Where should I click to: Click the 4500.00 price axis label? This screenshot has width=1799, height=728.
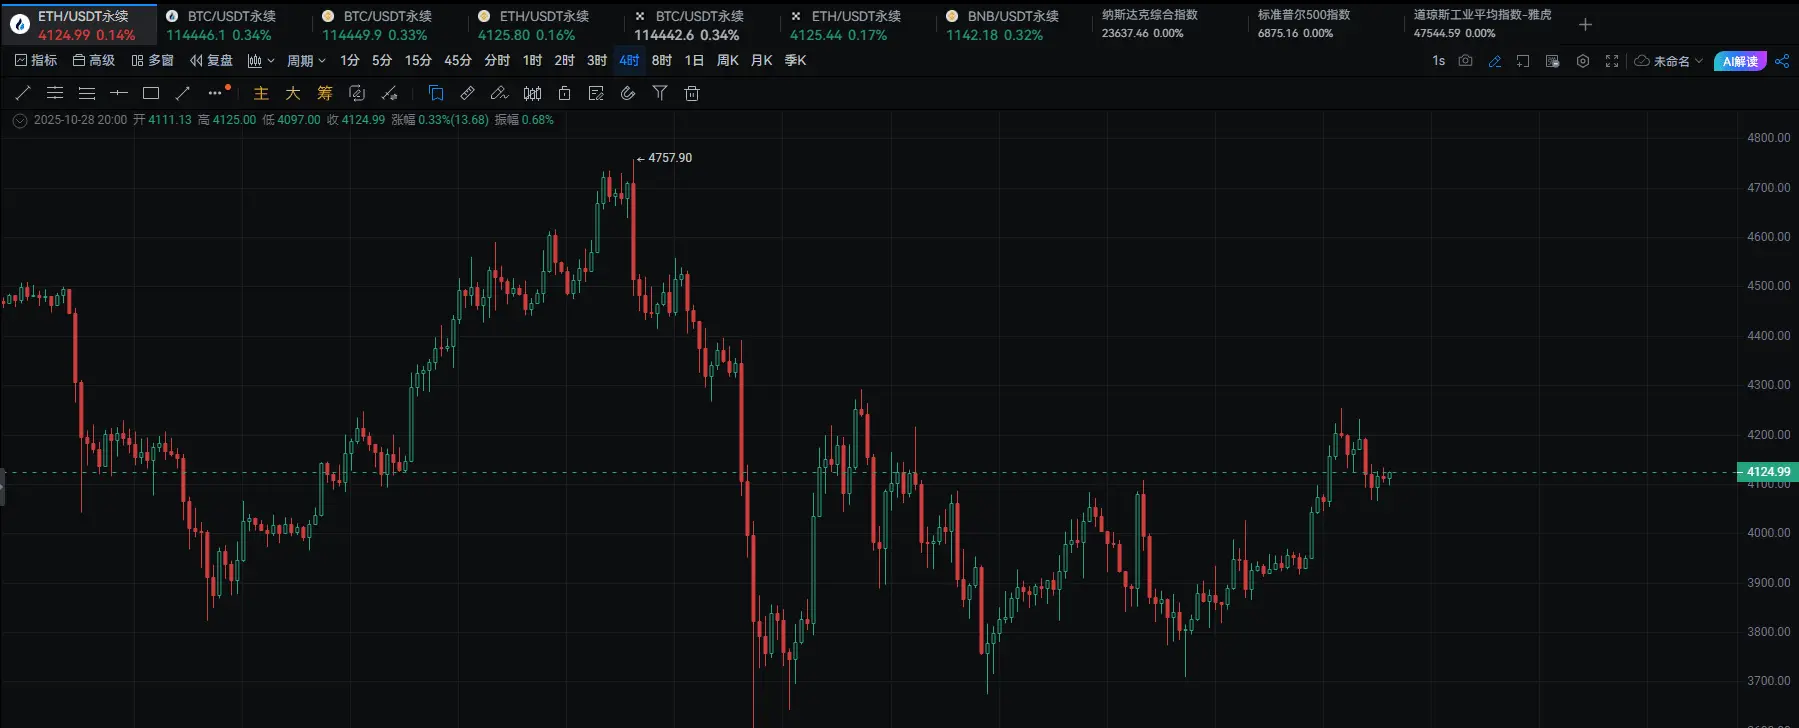click(1768, 286)
